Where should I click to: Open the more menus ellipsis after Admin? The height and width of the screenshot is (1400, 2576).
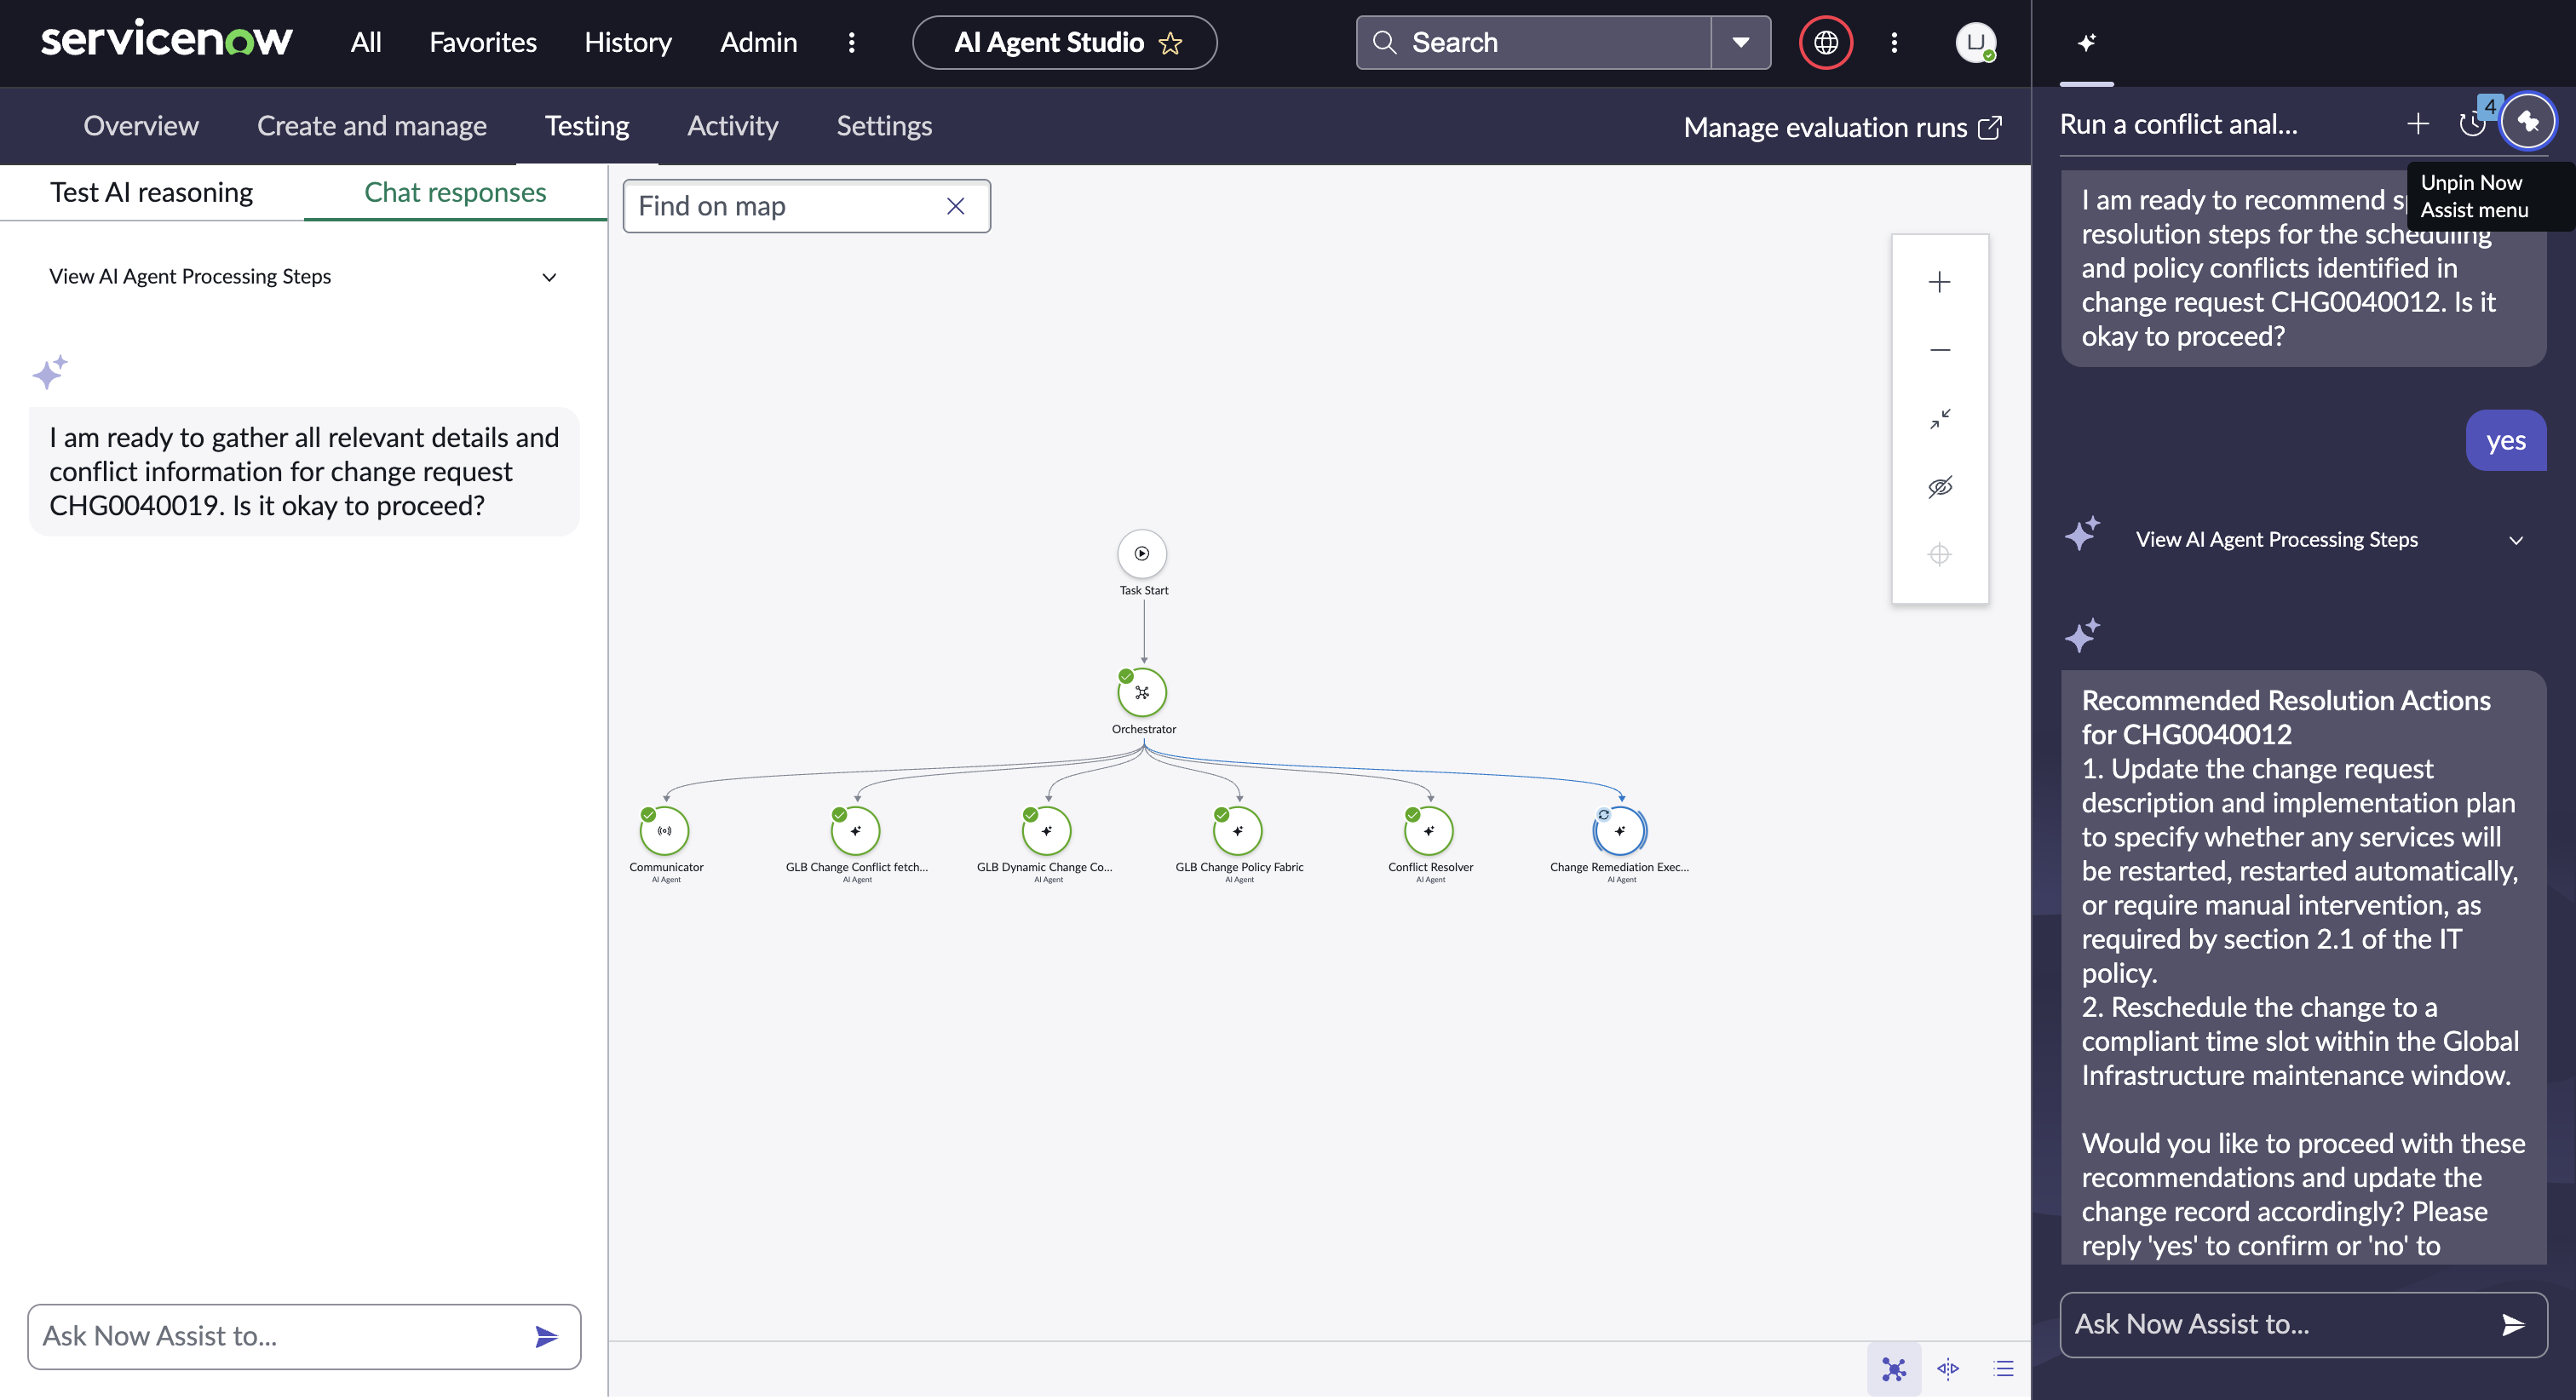coord(851,42)
